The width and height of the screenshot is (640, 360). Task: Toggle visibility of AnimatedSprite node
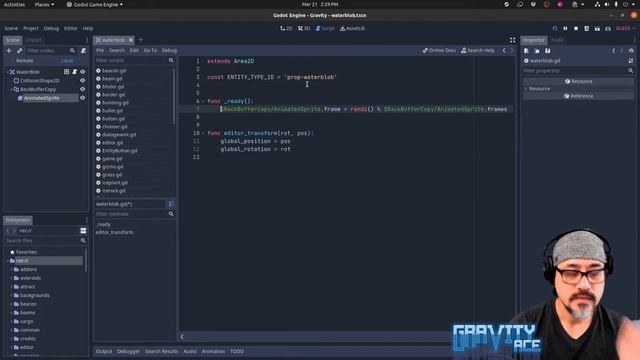click(x=82, y=98)
